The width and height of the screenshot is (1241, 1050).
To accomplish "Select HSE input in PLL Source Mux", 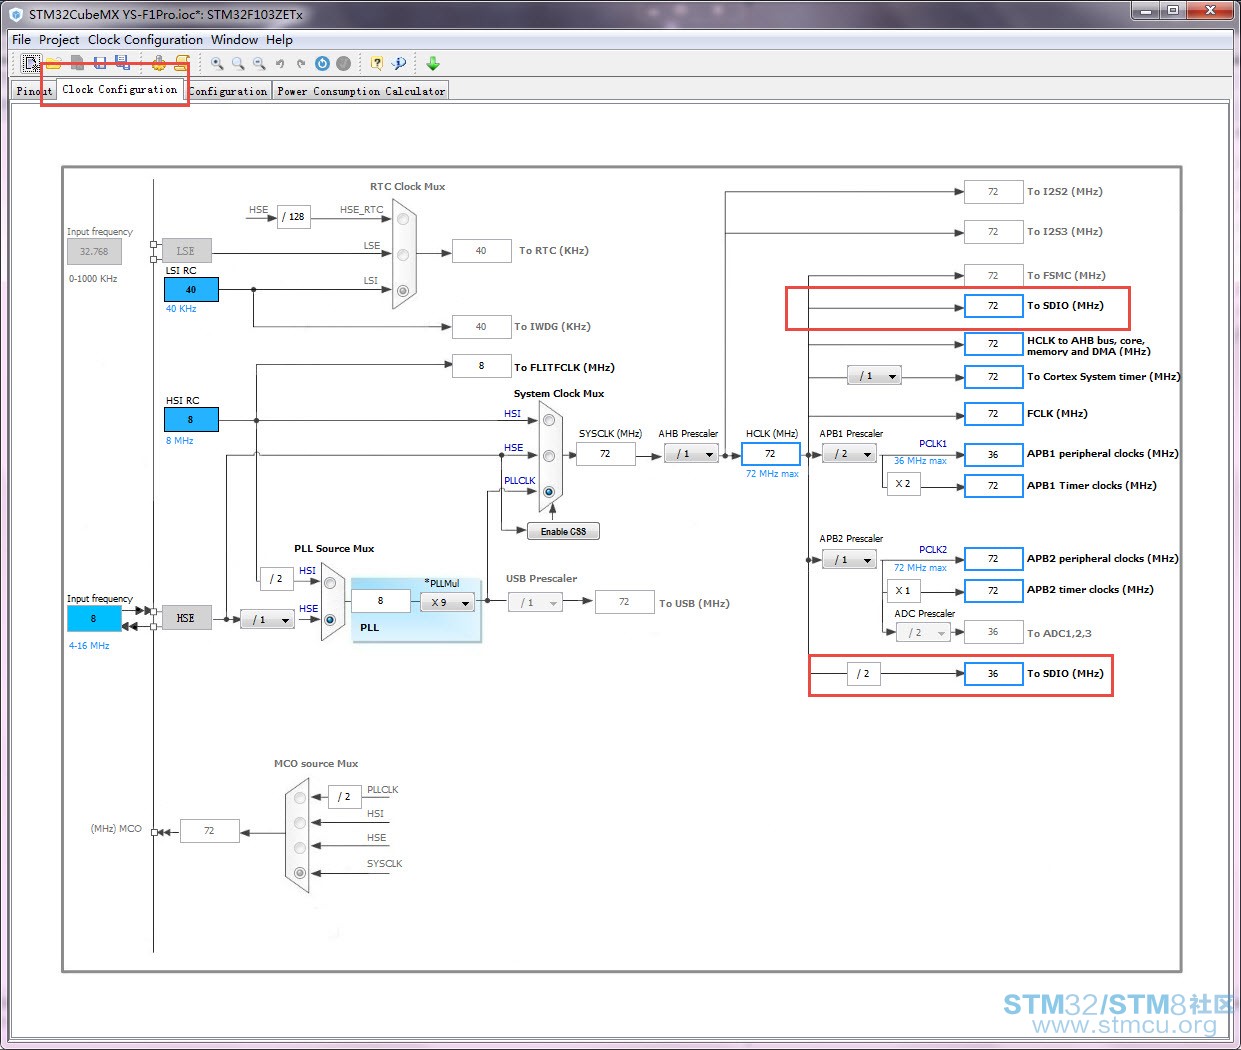I will (330, 620).
